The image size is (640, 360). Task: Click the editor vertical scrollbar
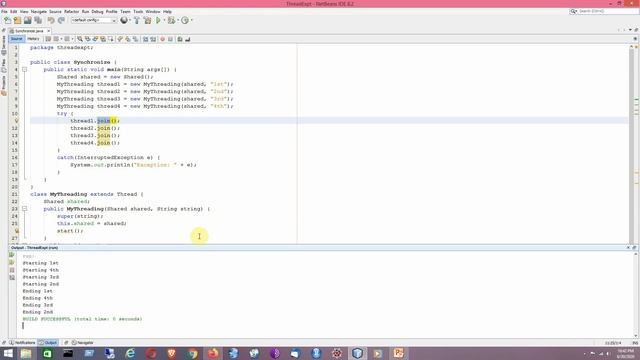[x=631, y=144]
